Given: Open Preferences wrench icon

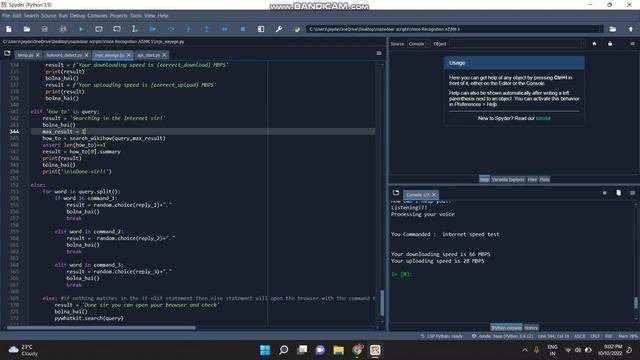Looking at the screenshot, I should 279,29.
